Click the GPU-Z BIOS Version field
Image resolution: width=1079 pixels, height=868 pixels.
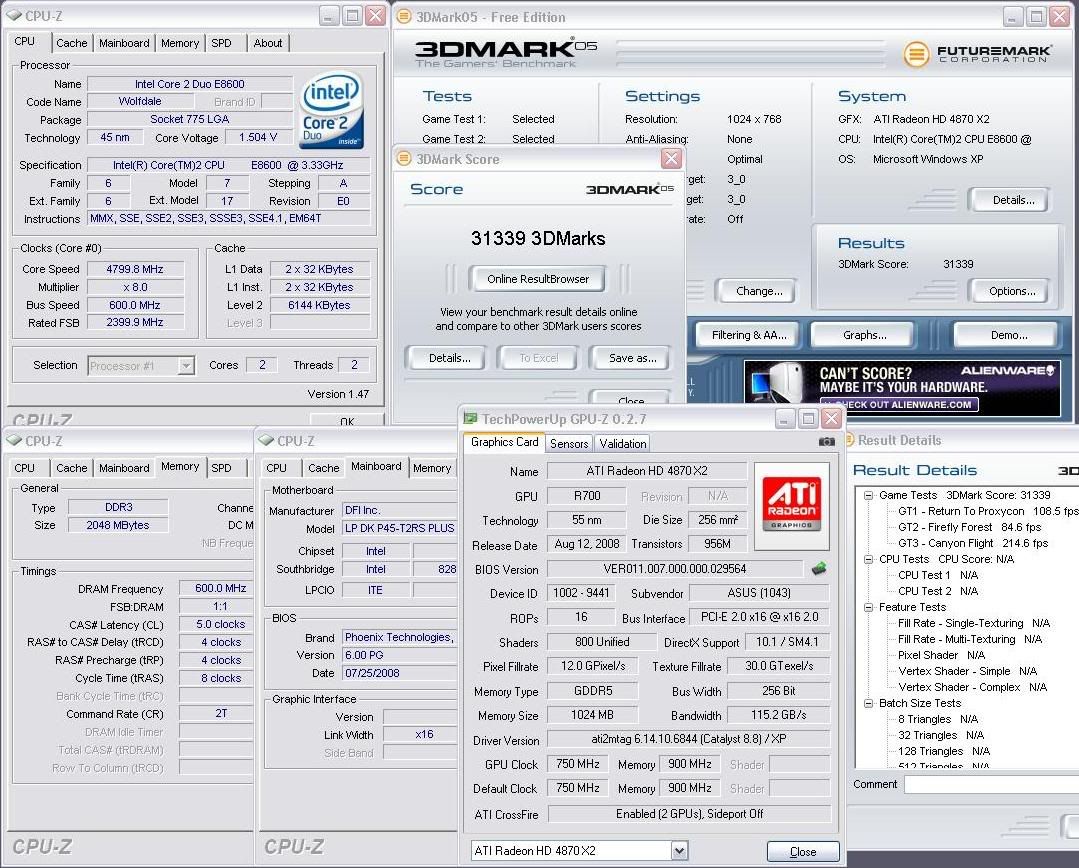[674, 569]
